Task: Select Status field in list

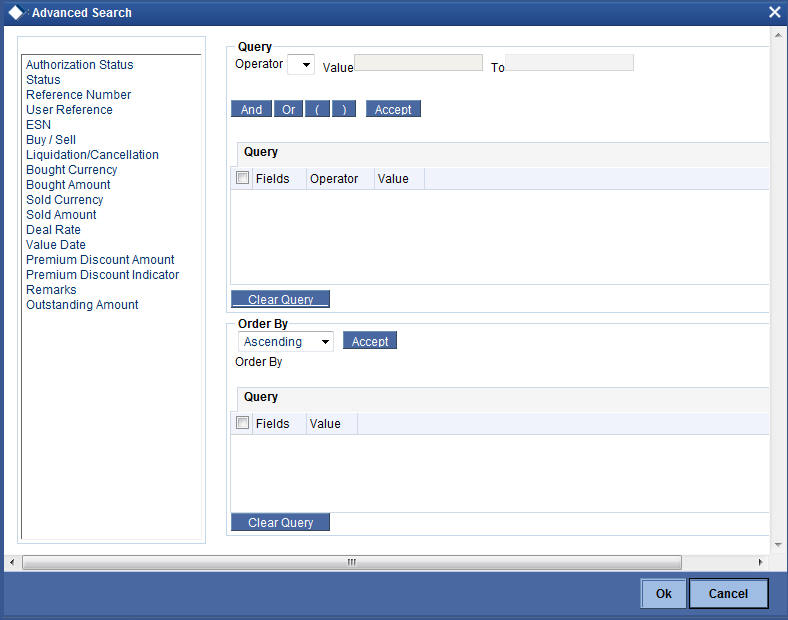Action: pos(43,80)
